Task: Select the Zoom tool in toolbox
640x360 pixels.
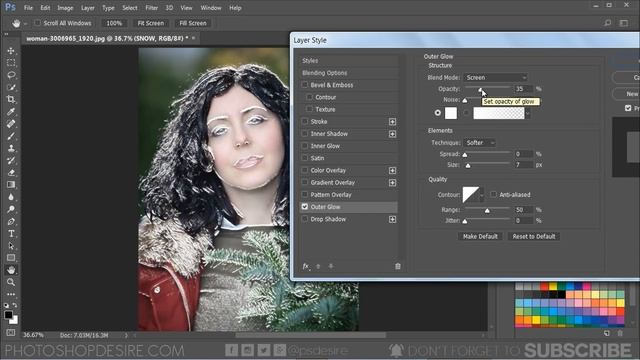Action: tap(11, 282)
